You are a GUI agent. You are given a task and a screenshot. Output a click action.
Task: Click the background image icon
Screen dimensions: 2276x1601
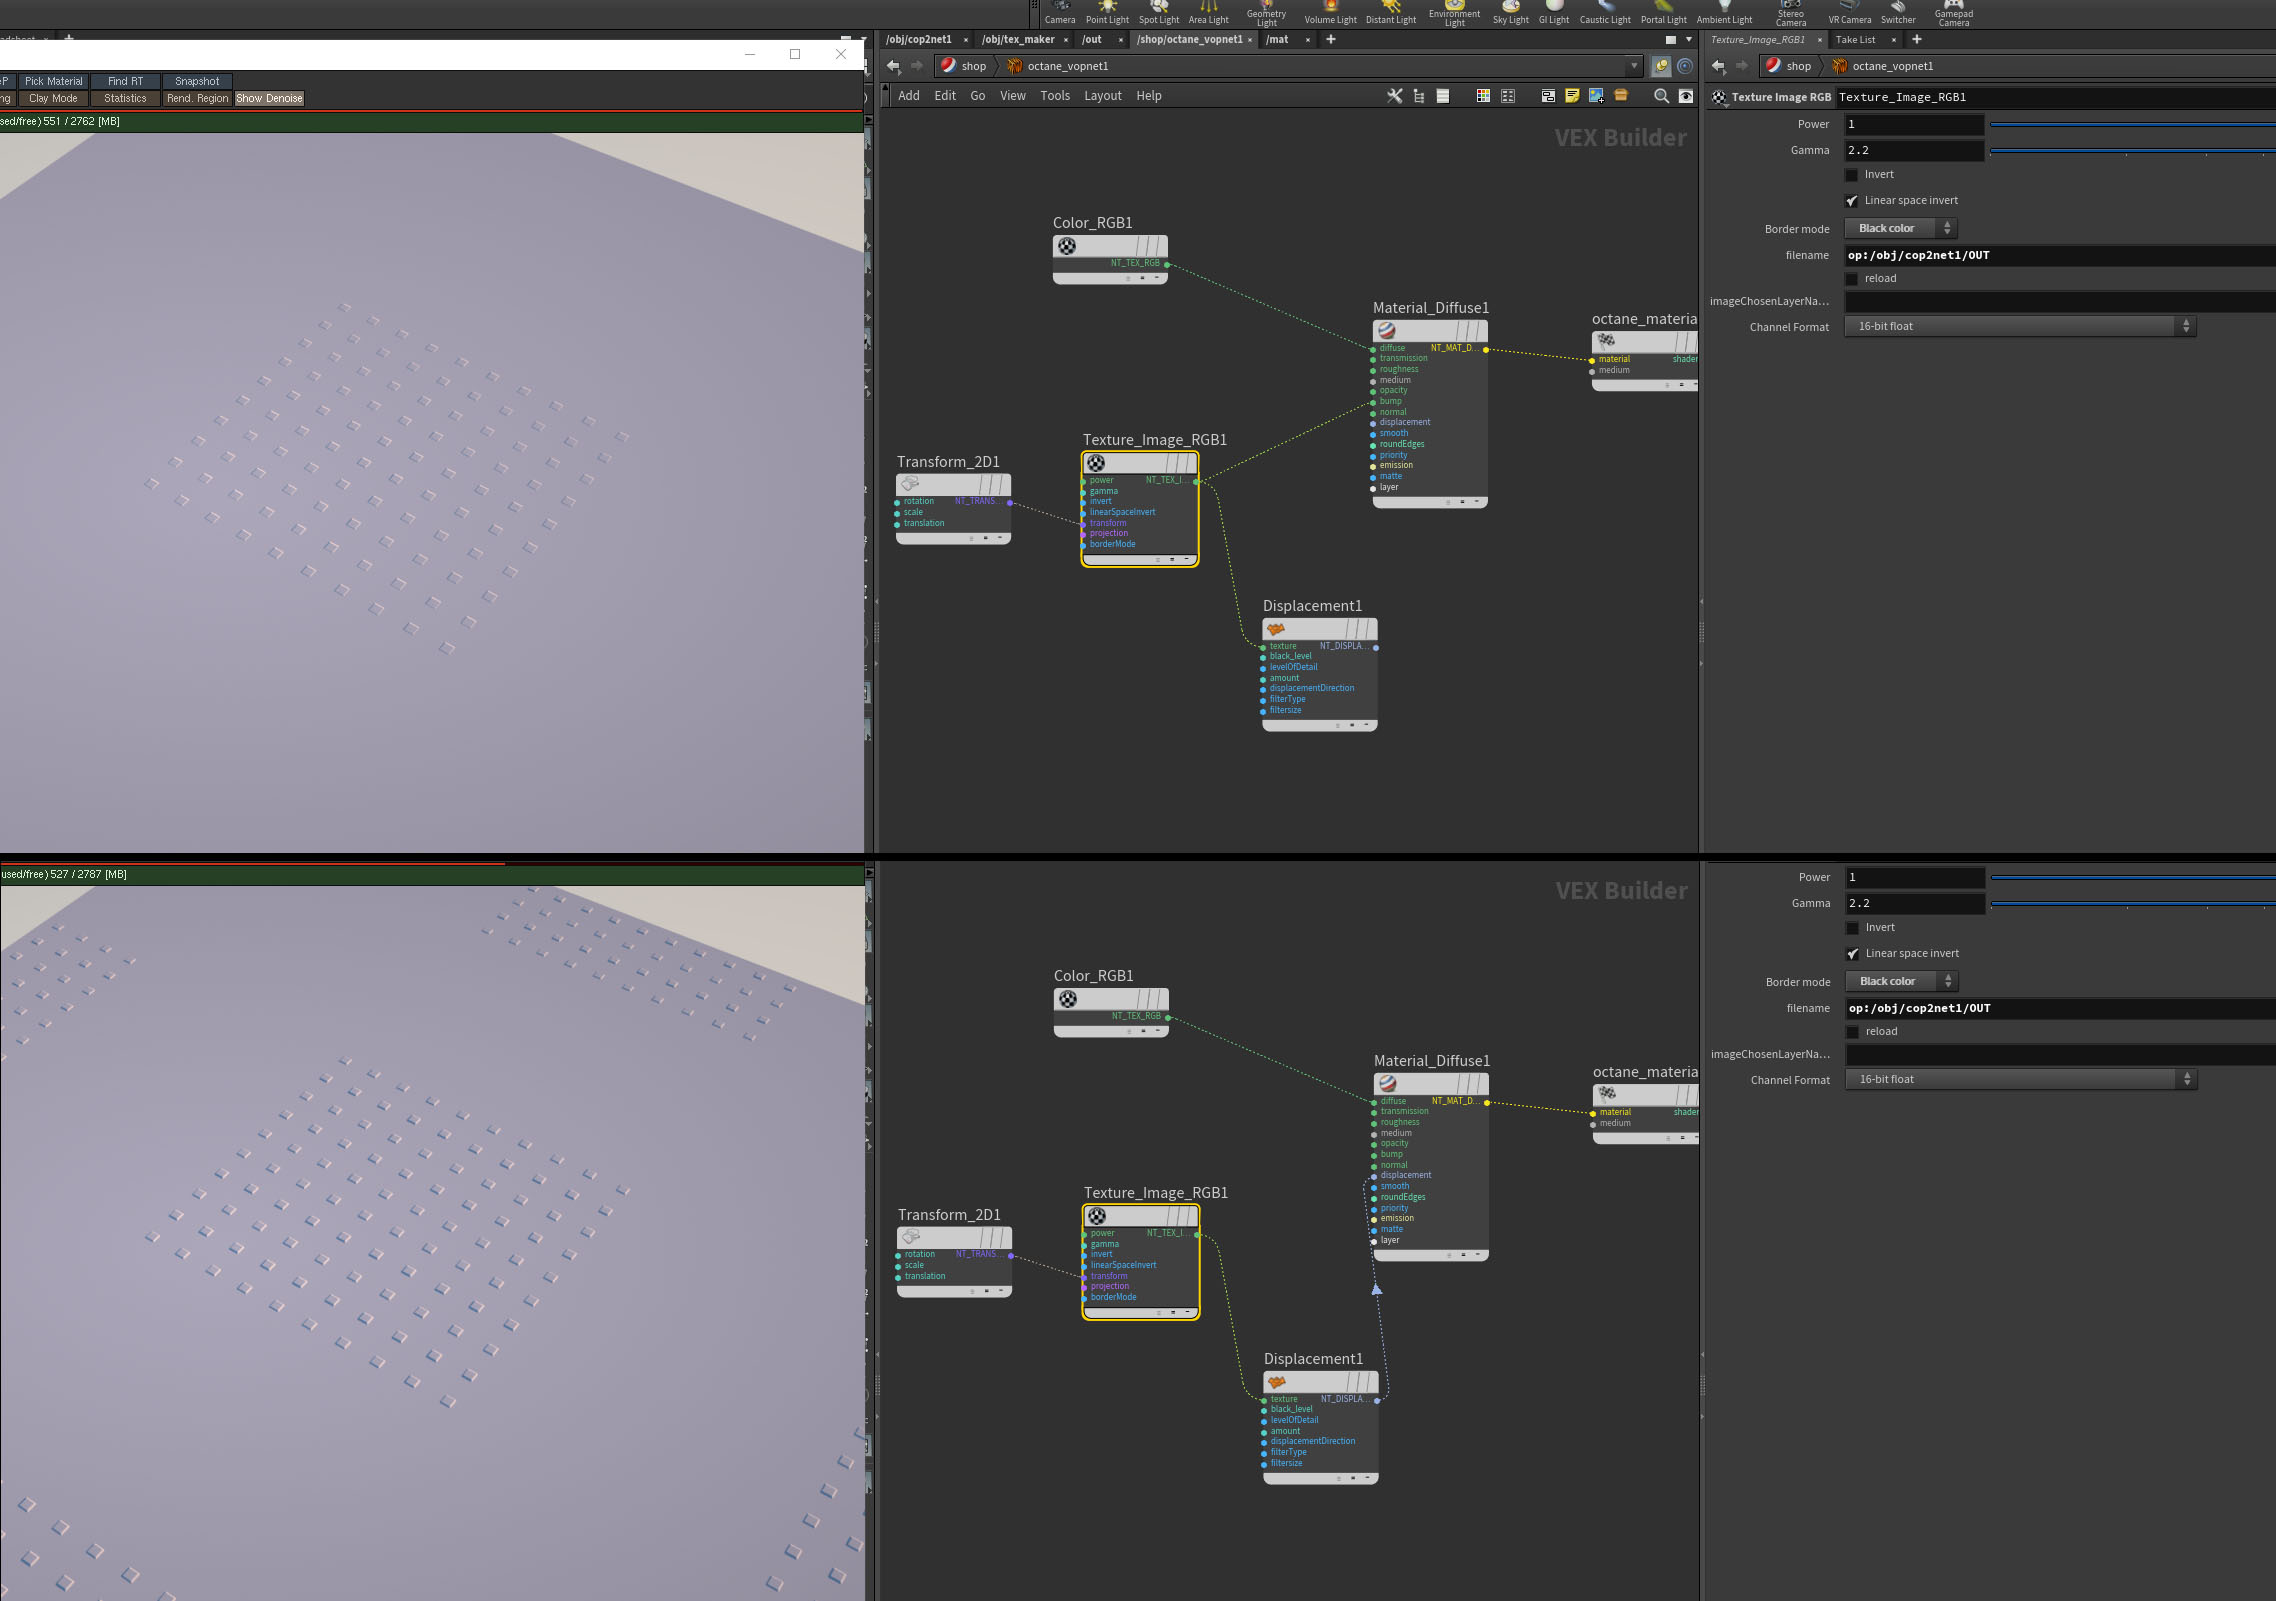coord(1596,96)
